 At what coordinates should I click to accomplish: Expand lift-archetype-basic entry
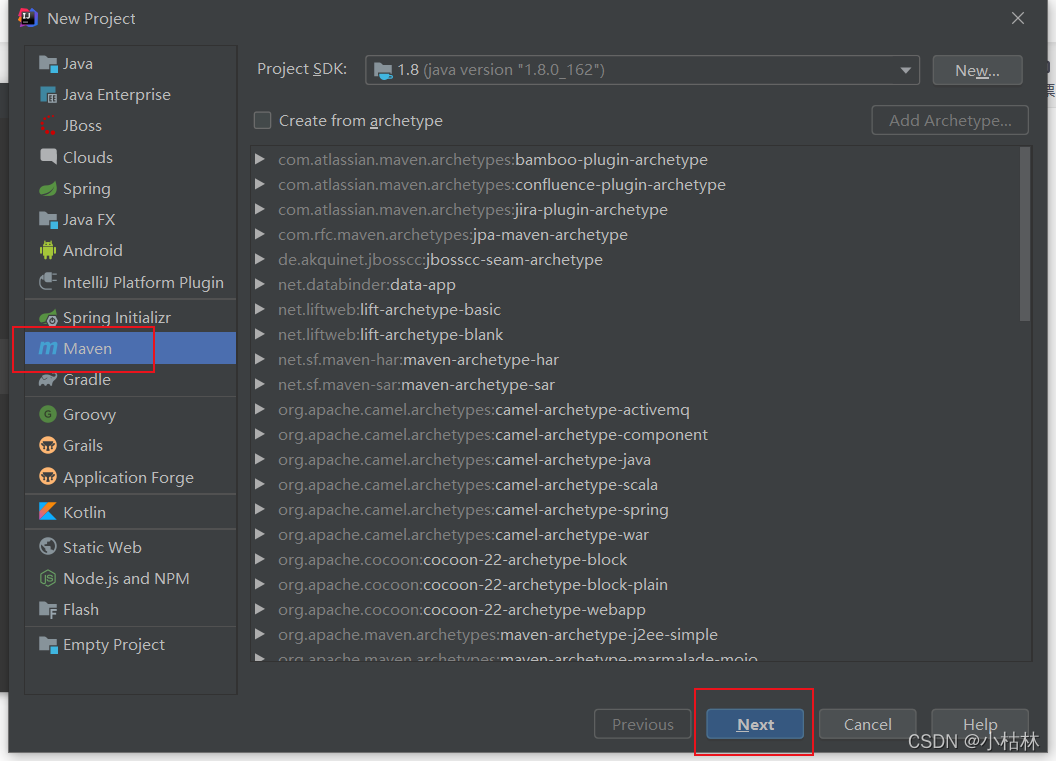260,309
